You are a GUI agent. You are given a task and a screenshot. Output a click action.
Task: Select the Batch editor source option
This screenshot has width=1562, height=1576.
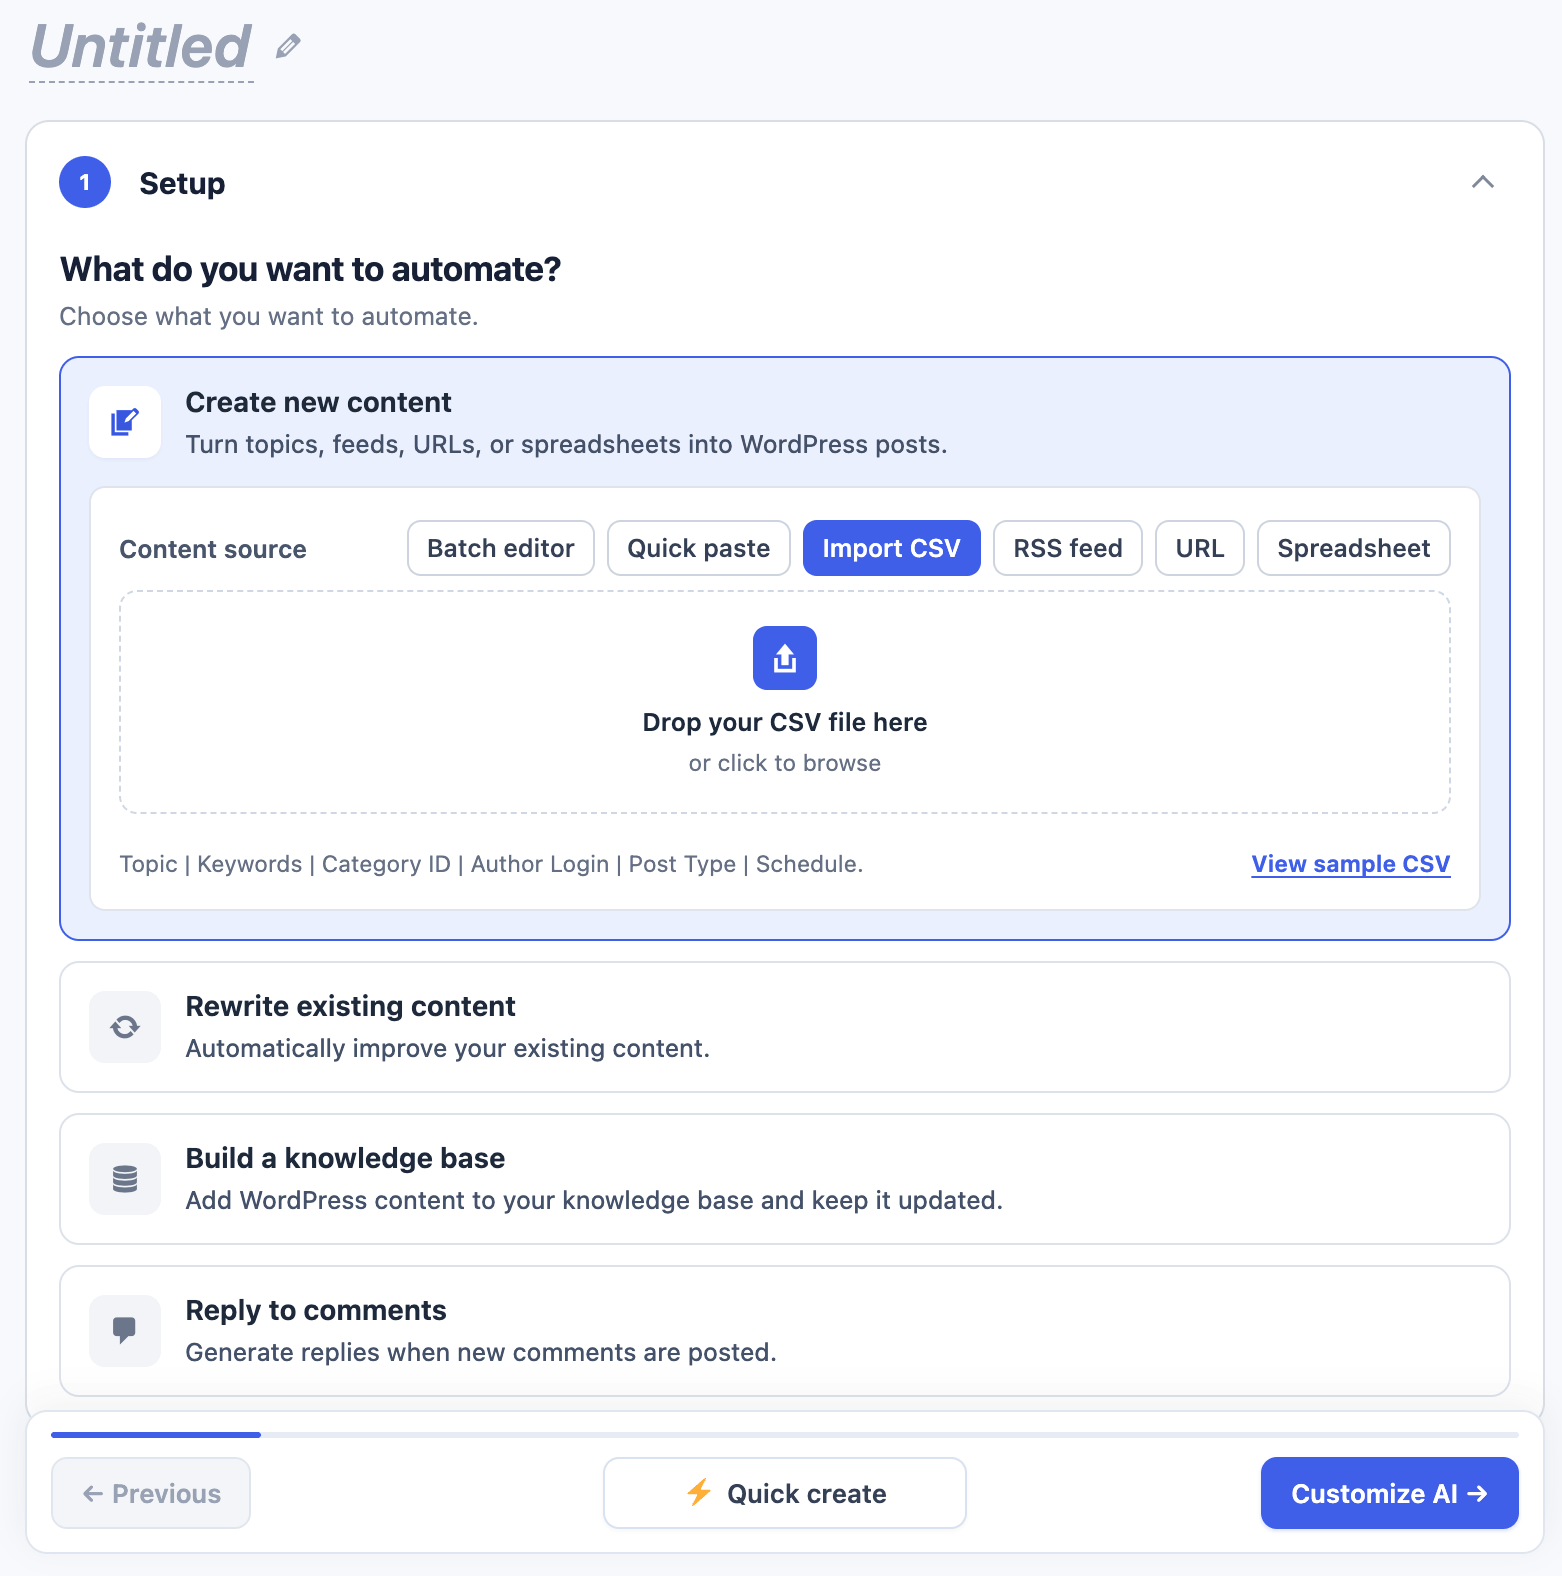coord(501,548)
